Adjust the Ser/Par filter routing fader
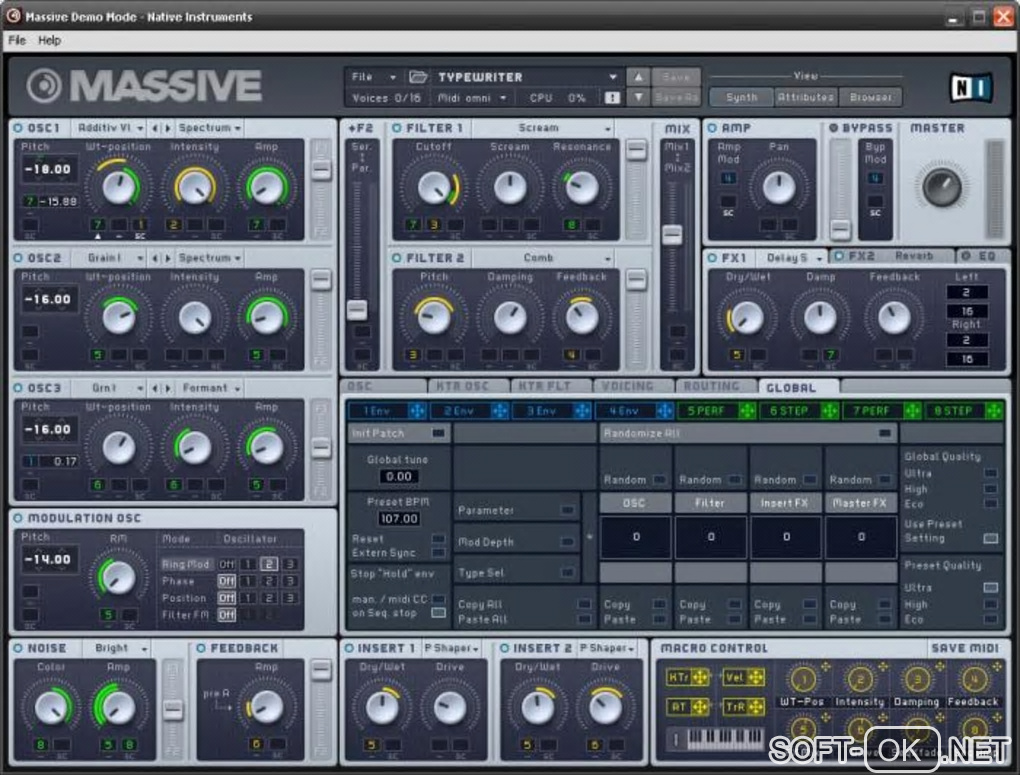 [357, 310]
